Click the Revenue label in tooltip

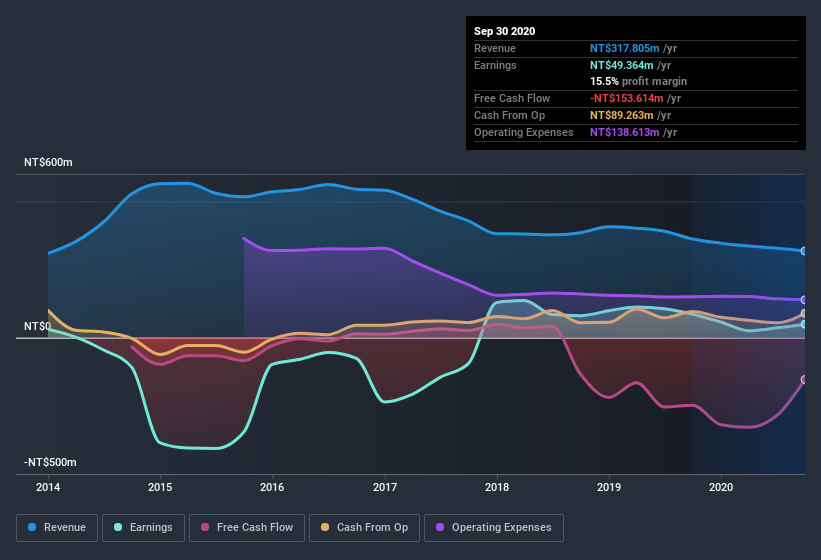(495, 48)
